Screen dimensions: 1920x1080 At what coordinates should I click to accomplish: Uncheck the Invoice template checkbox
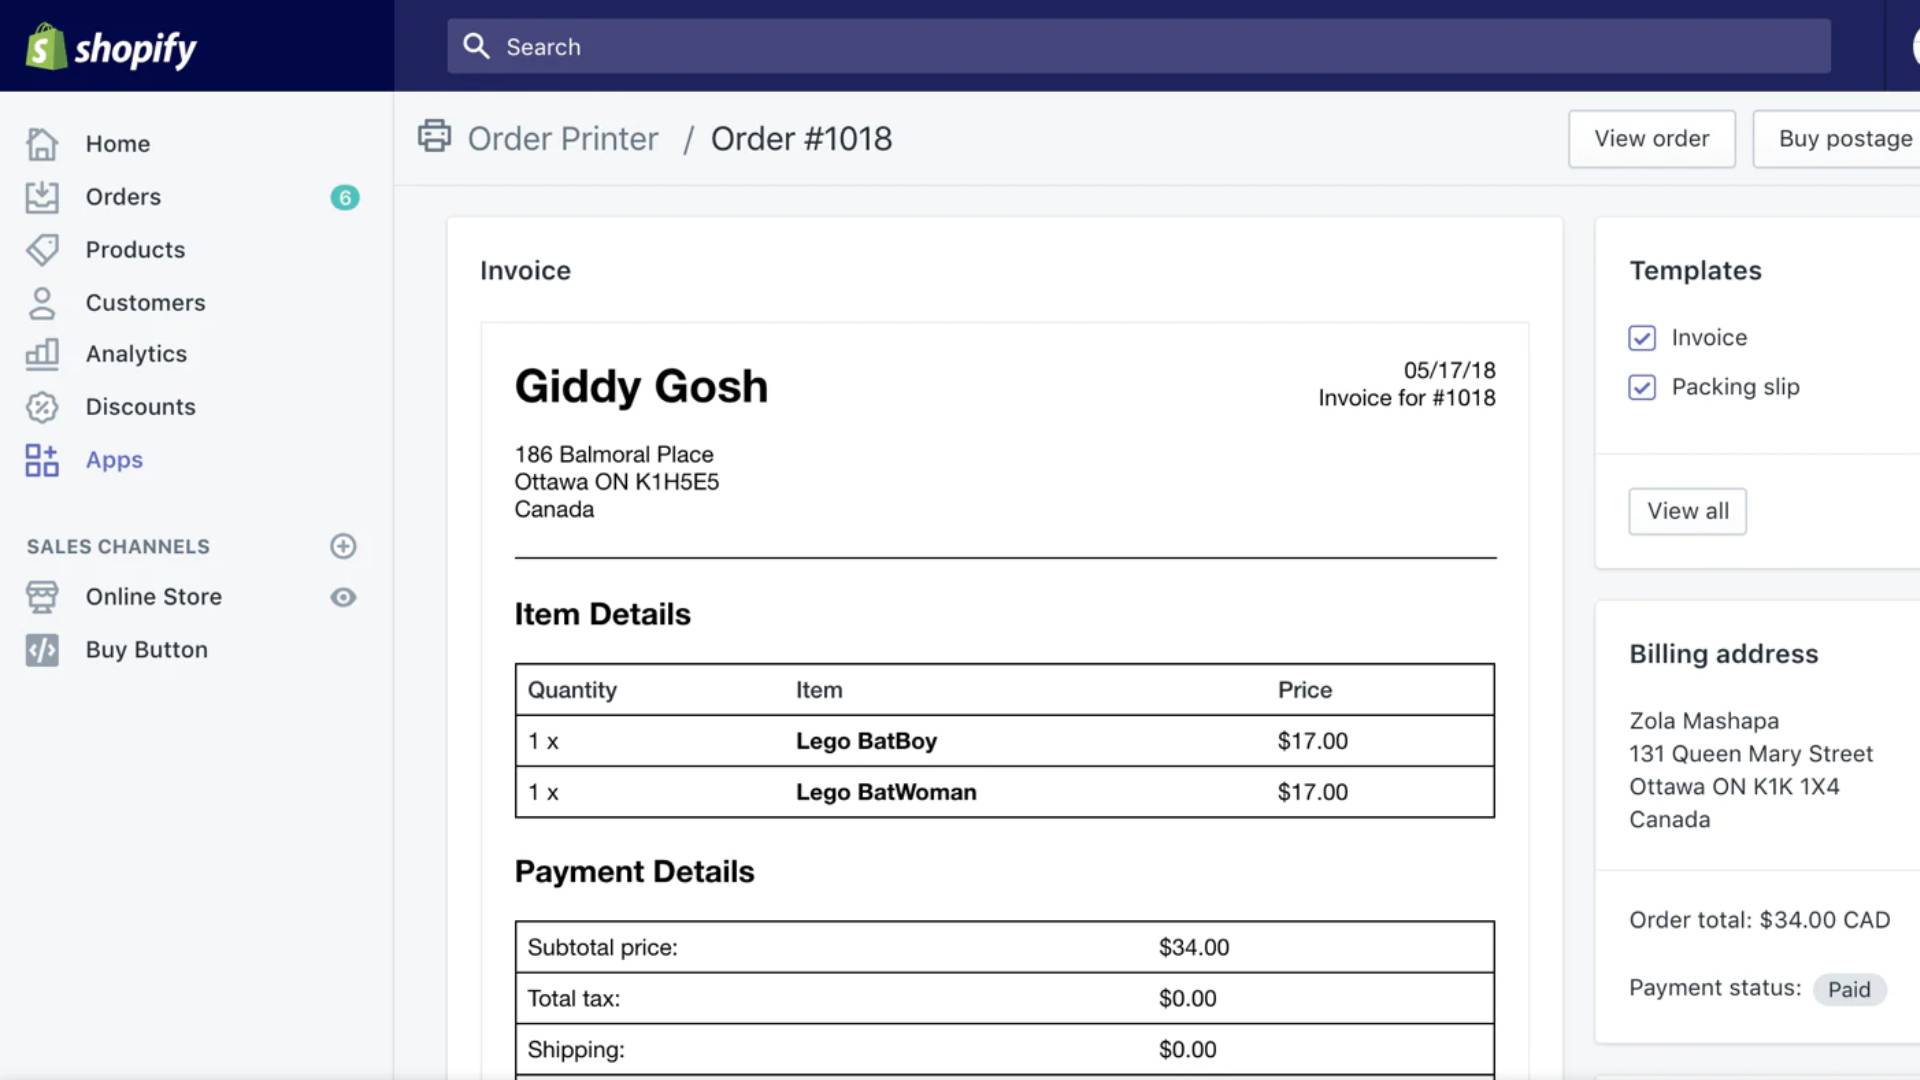1642,338
